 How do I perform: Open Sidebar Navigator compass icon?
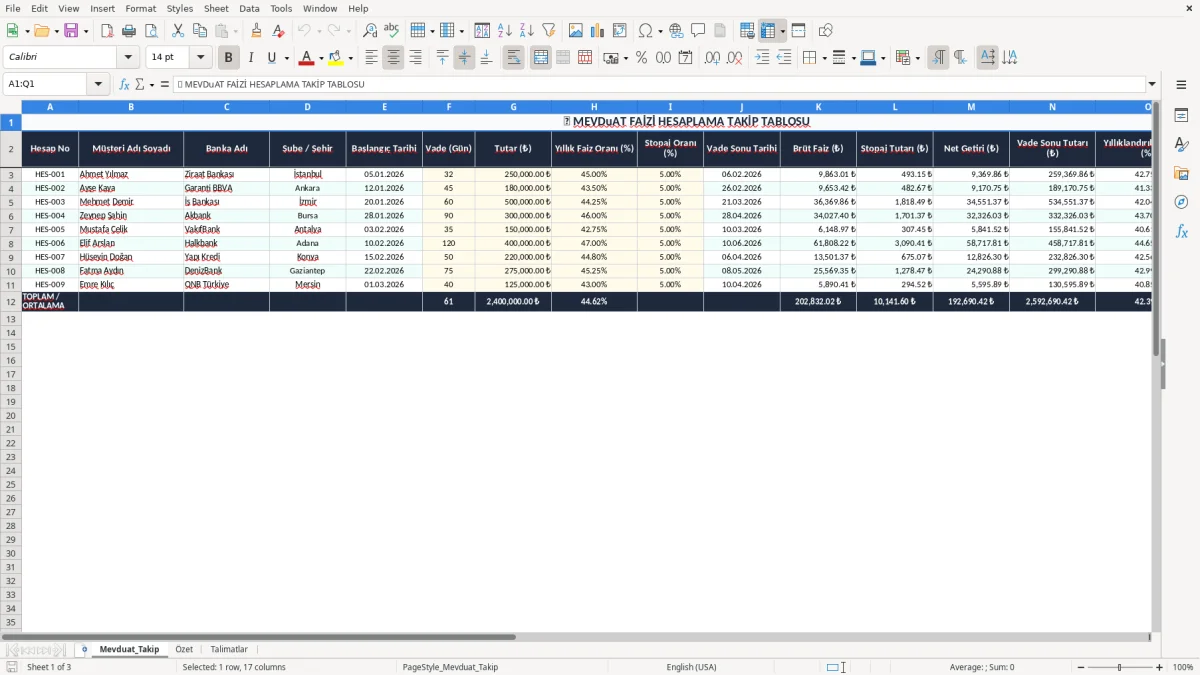(x=1182, y=202)
